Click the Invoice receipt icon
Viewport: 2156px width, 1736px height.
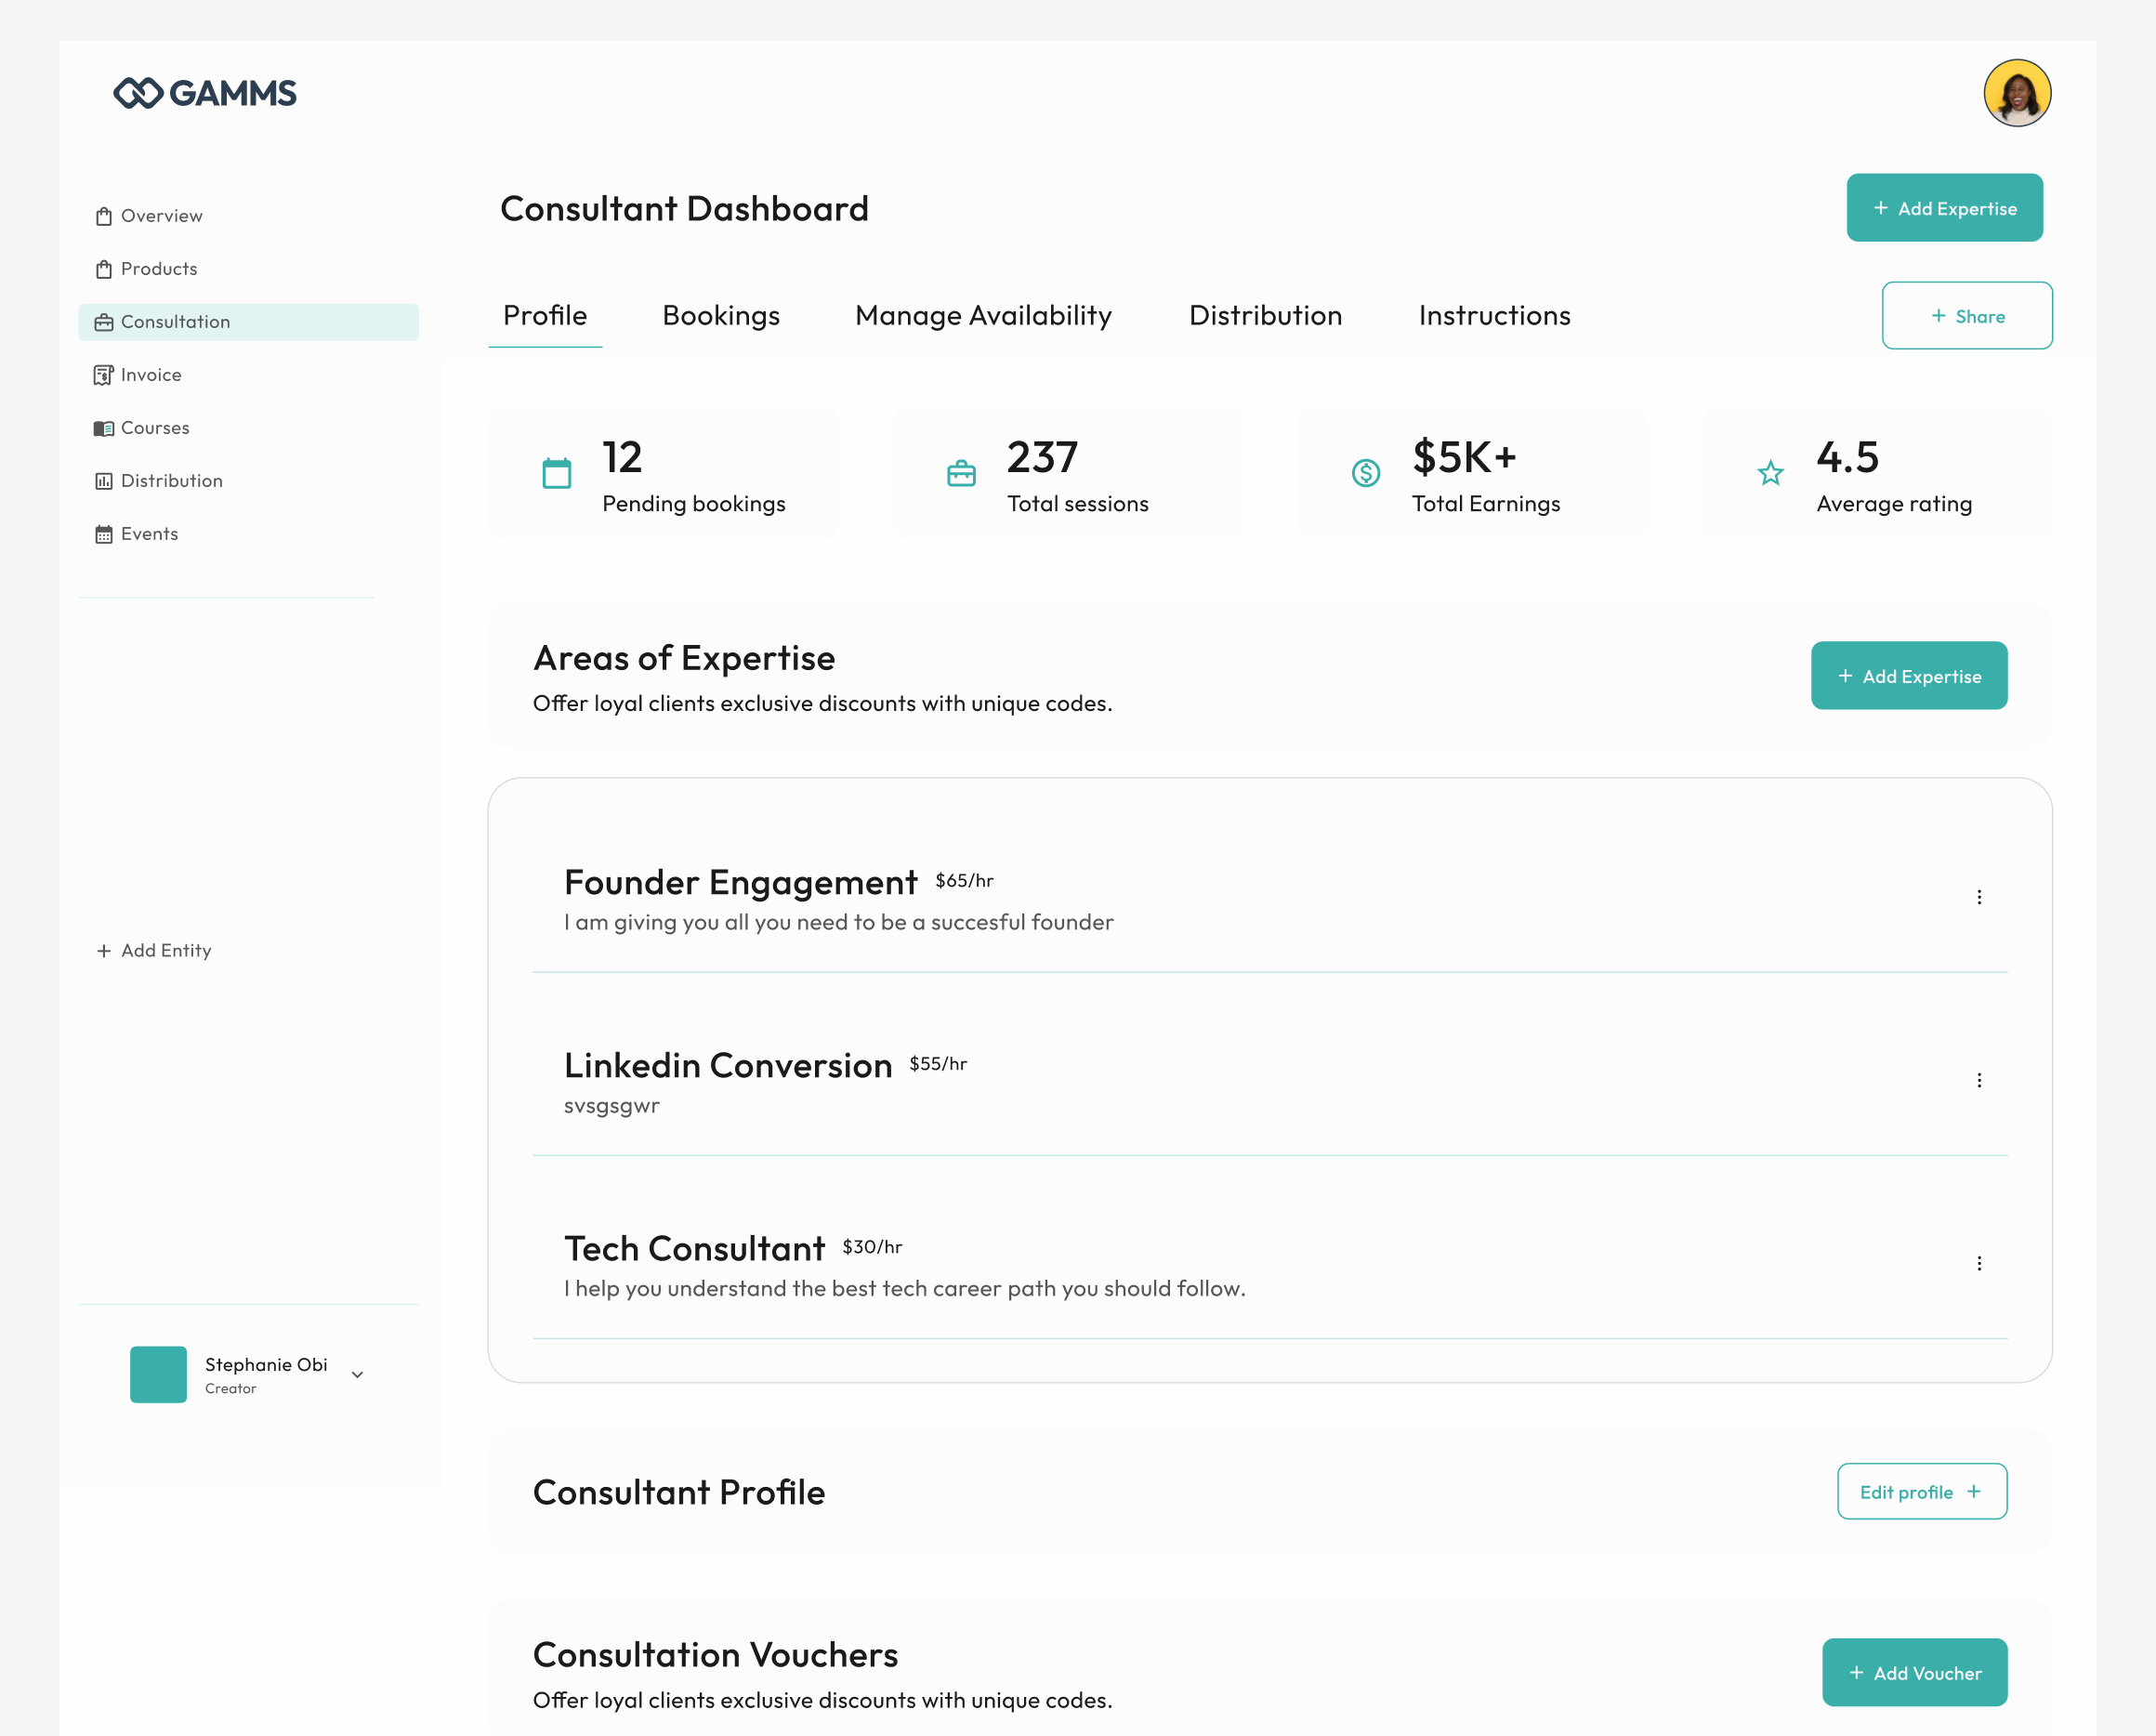103,375
